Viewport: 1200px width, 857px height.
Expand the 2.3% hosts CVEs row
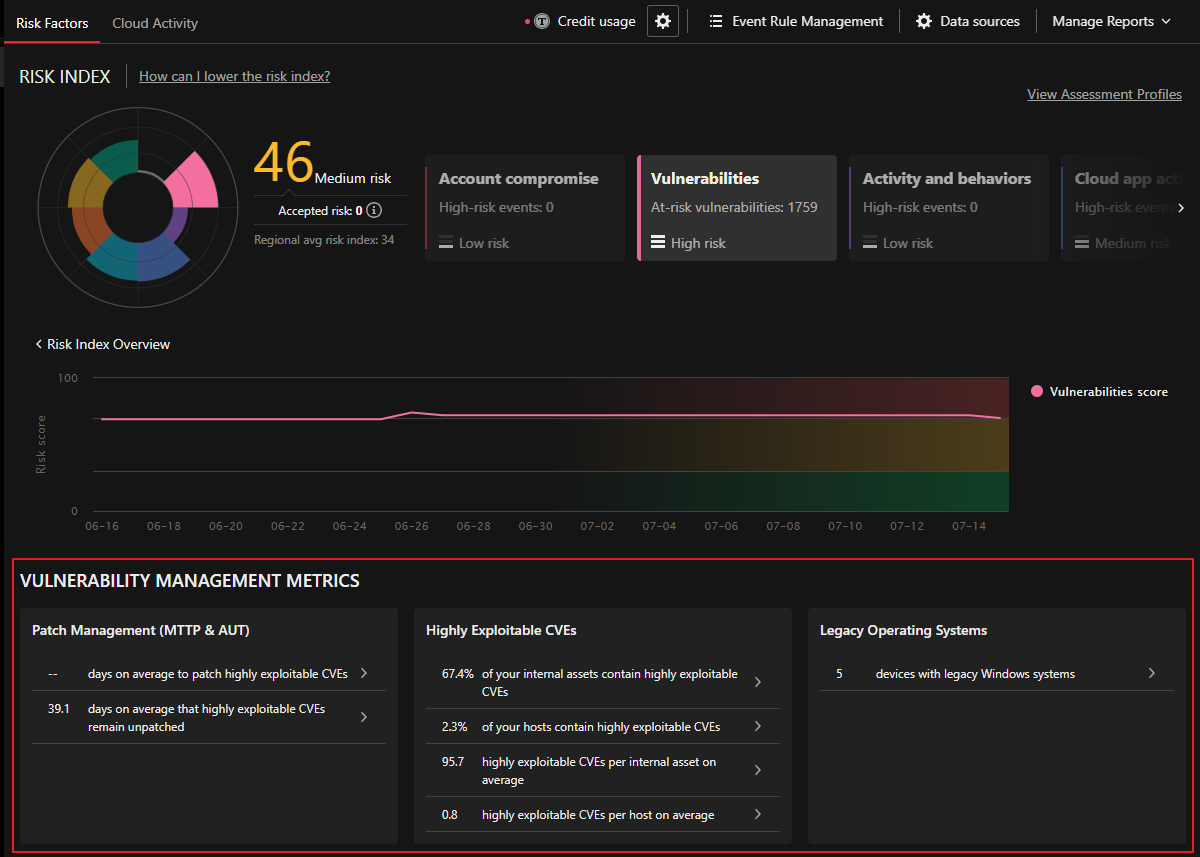pyautogui.click(x=758, y=726)
